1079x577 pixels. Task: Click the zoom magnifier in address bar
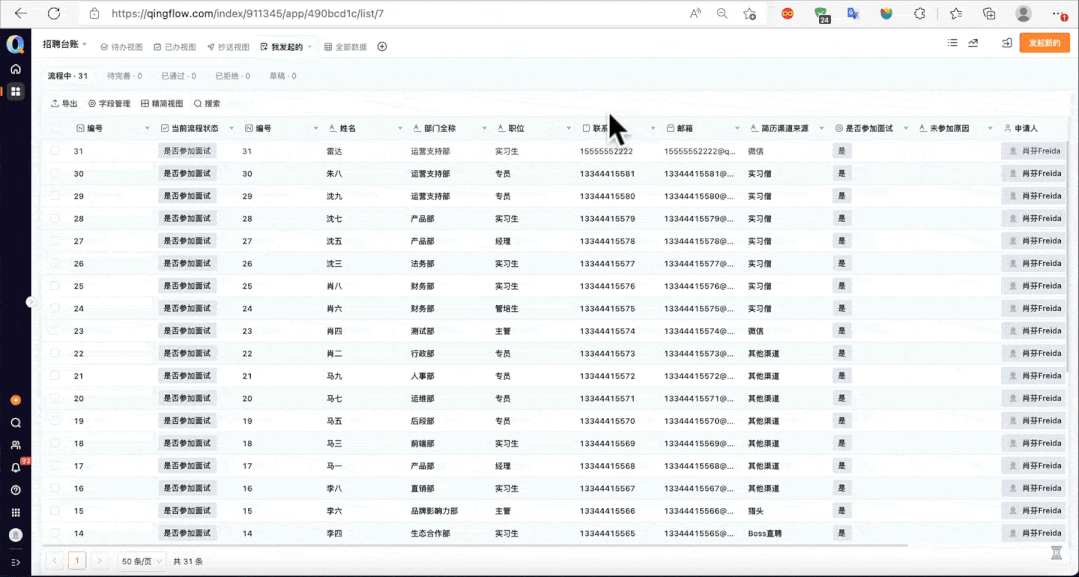coord(722,13)
